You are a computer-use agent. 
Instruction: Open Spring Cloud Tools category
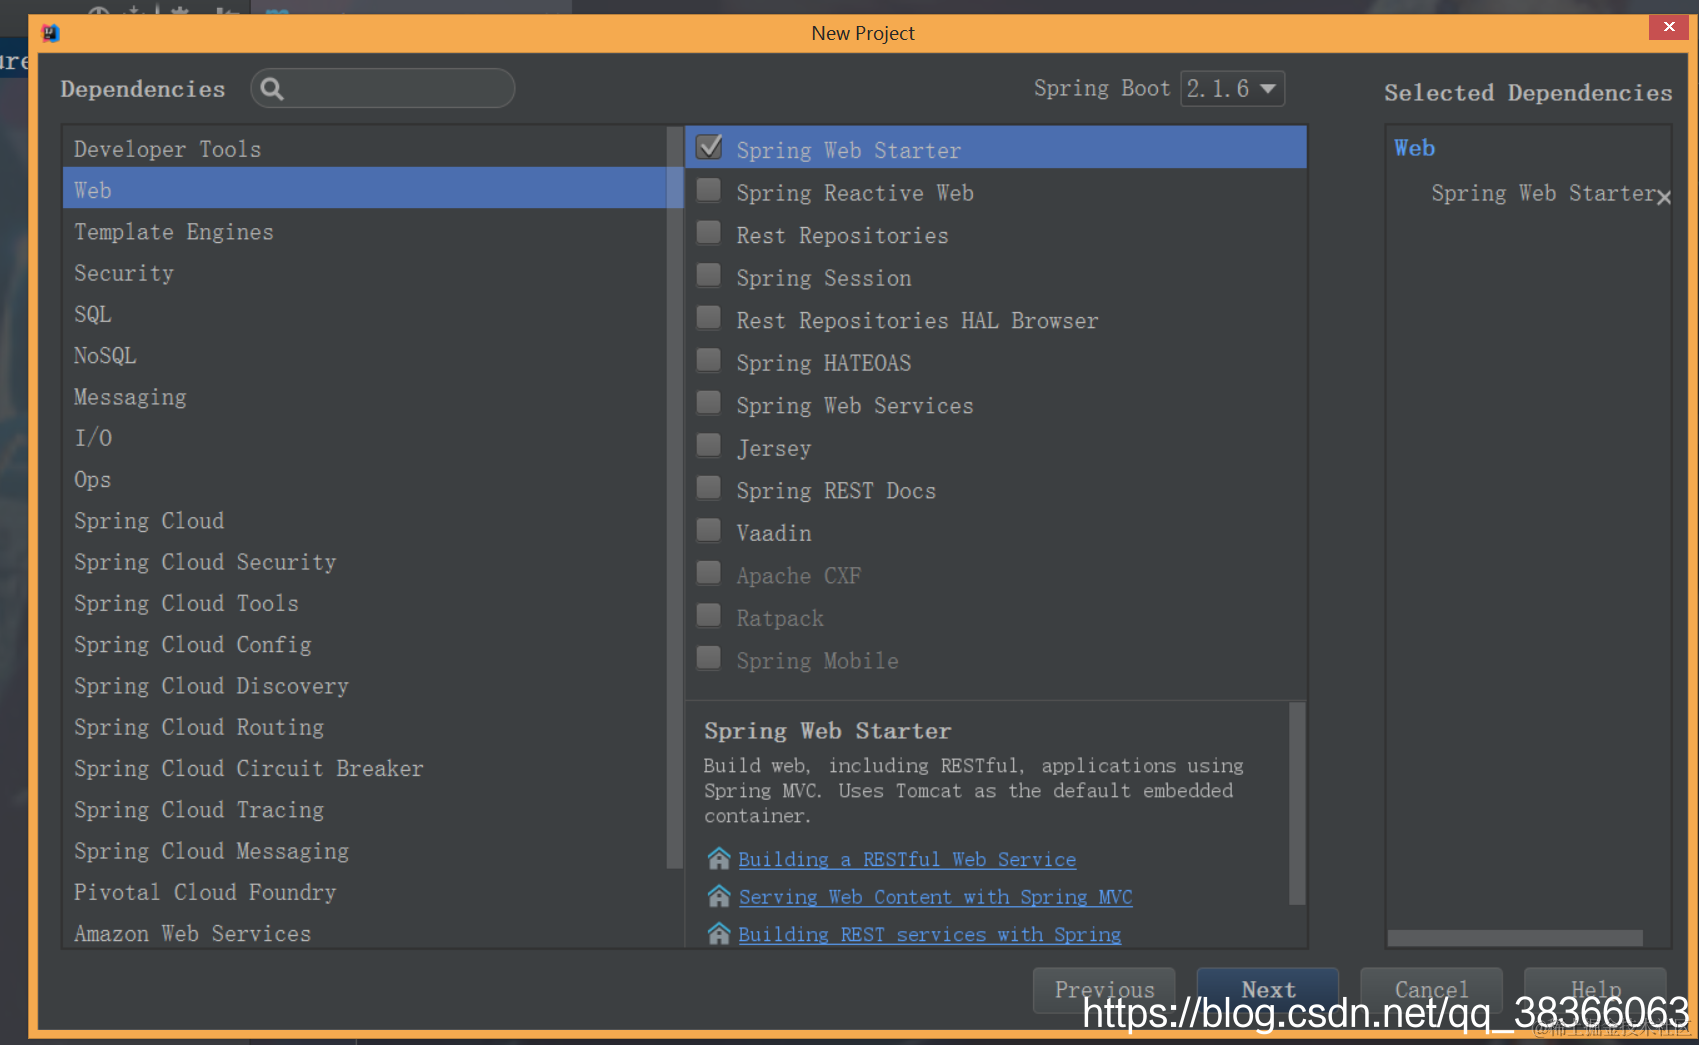point(364,604)
